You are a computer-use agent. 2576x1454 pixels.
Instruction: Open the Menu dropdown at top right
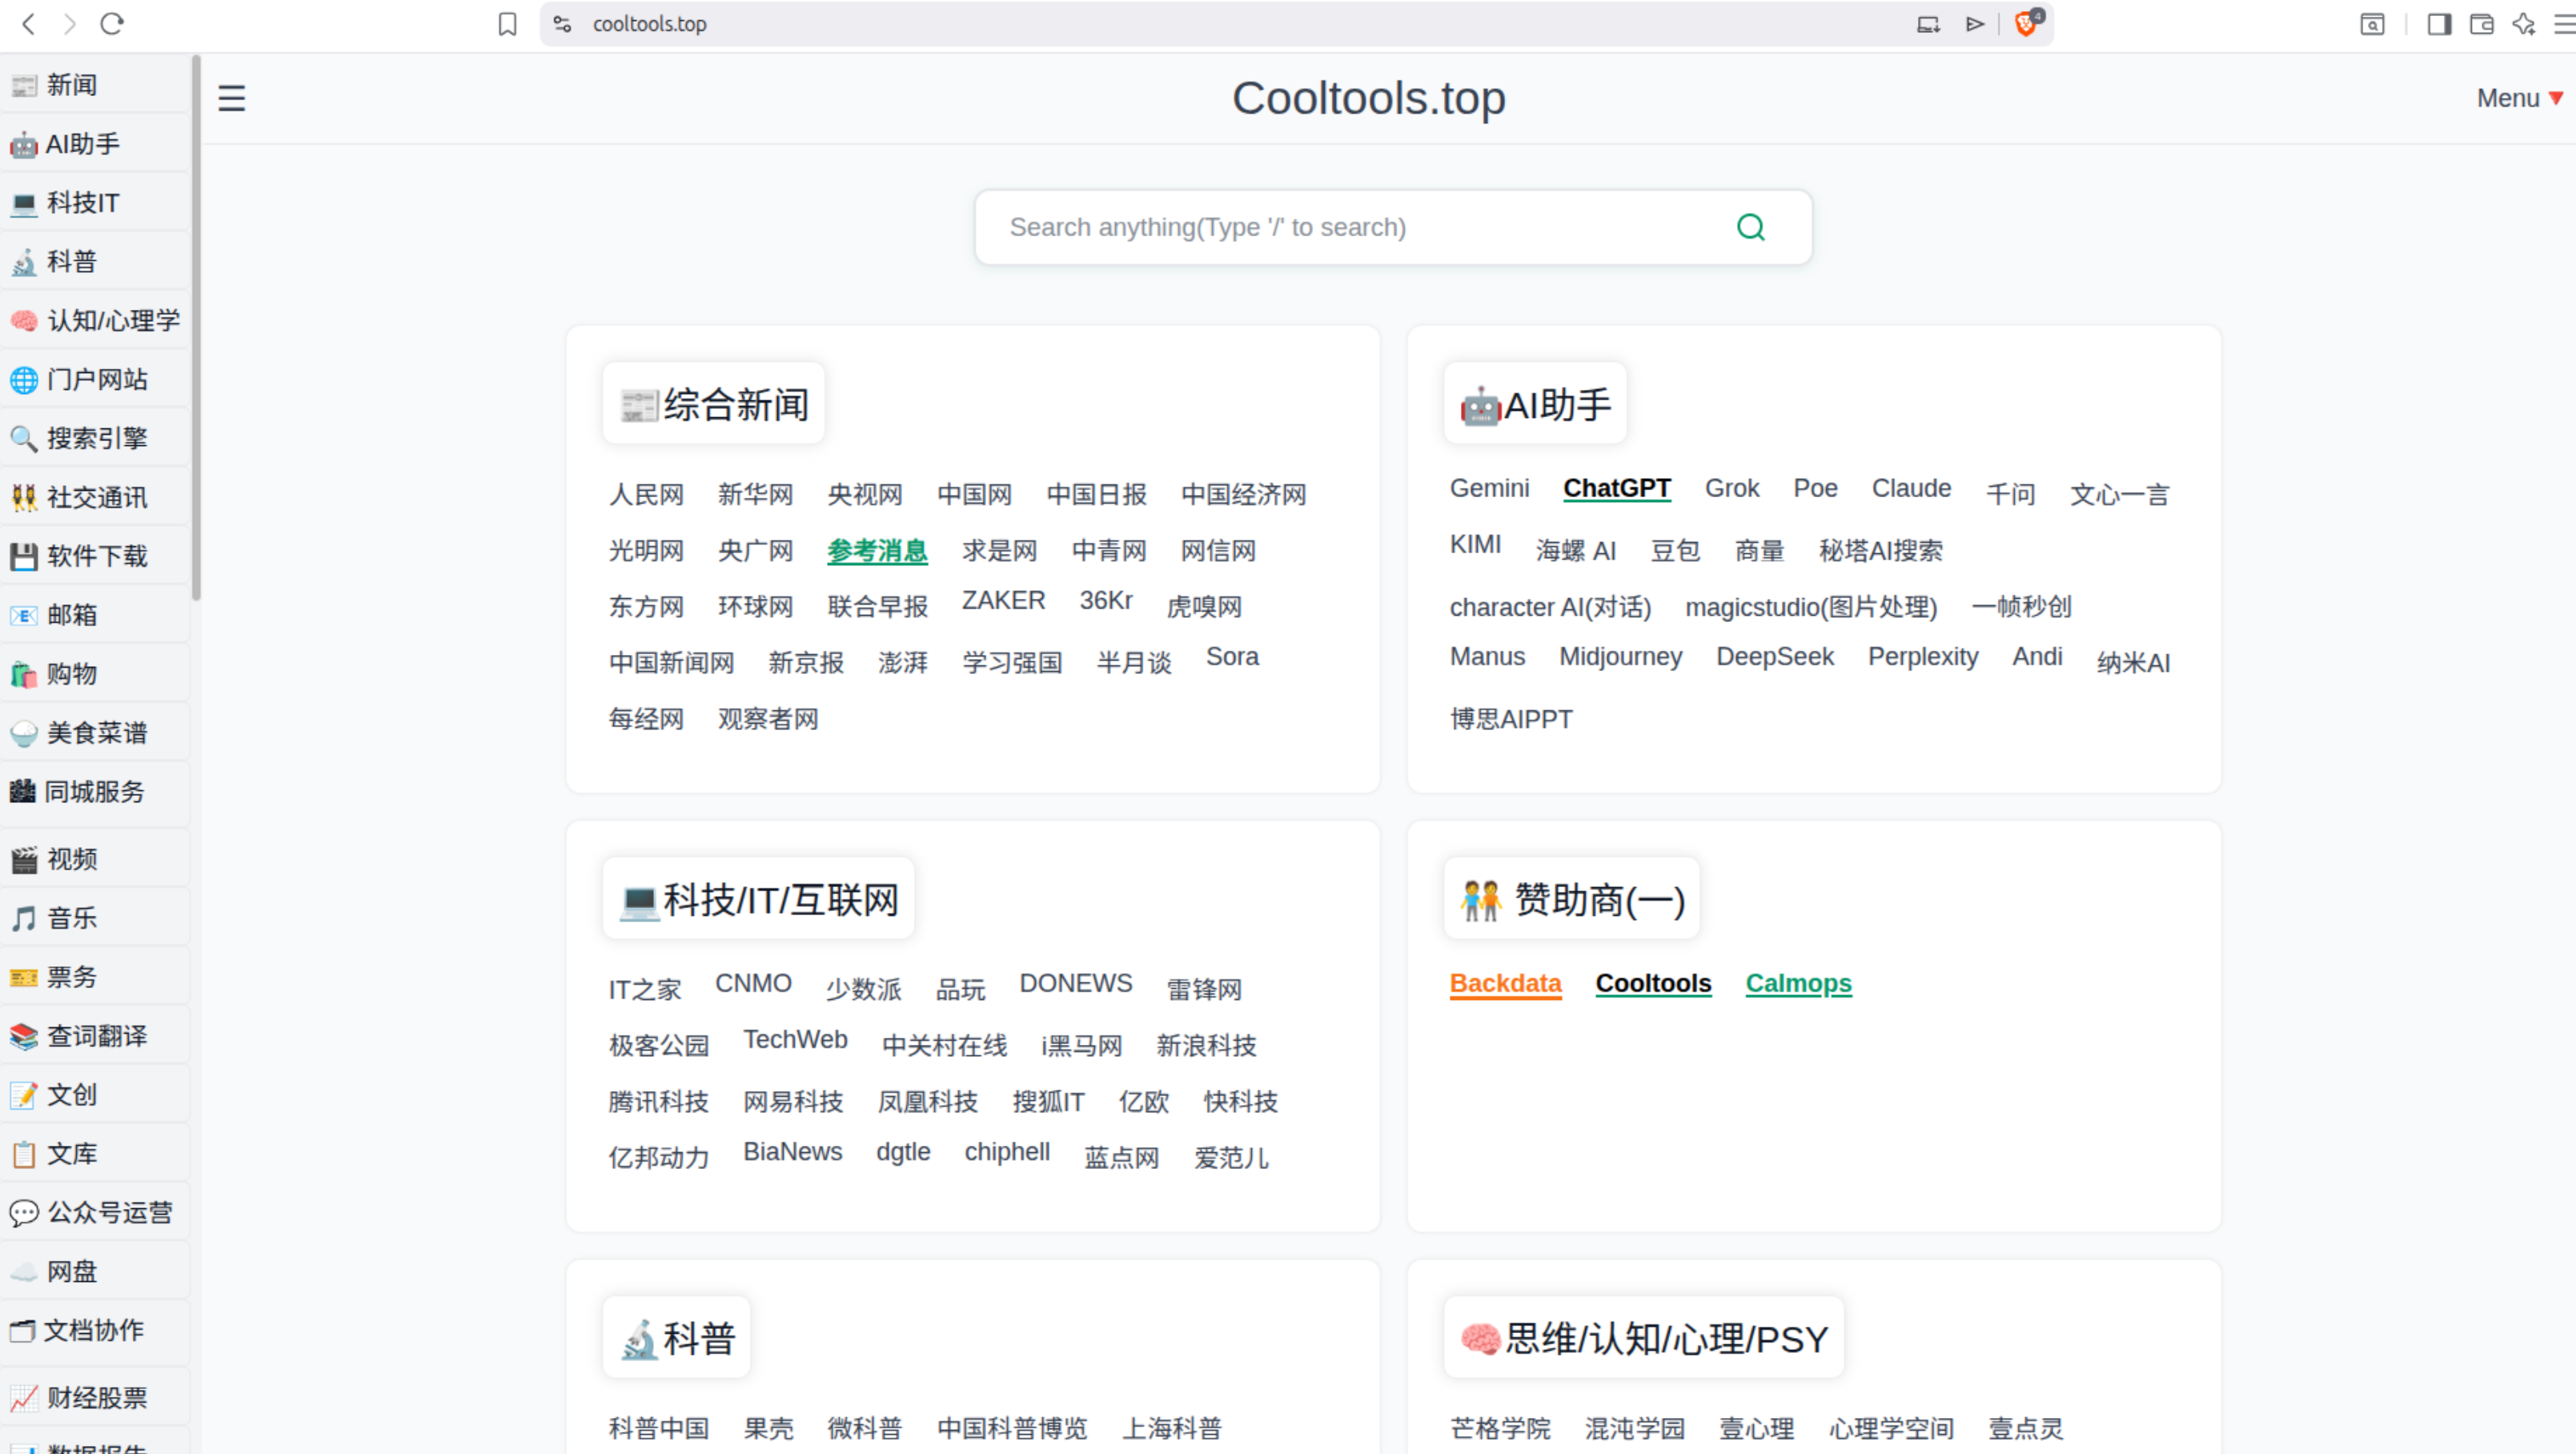pyautogui.click(x=2519, y=98)
